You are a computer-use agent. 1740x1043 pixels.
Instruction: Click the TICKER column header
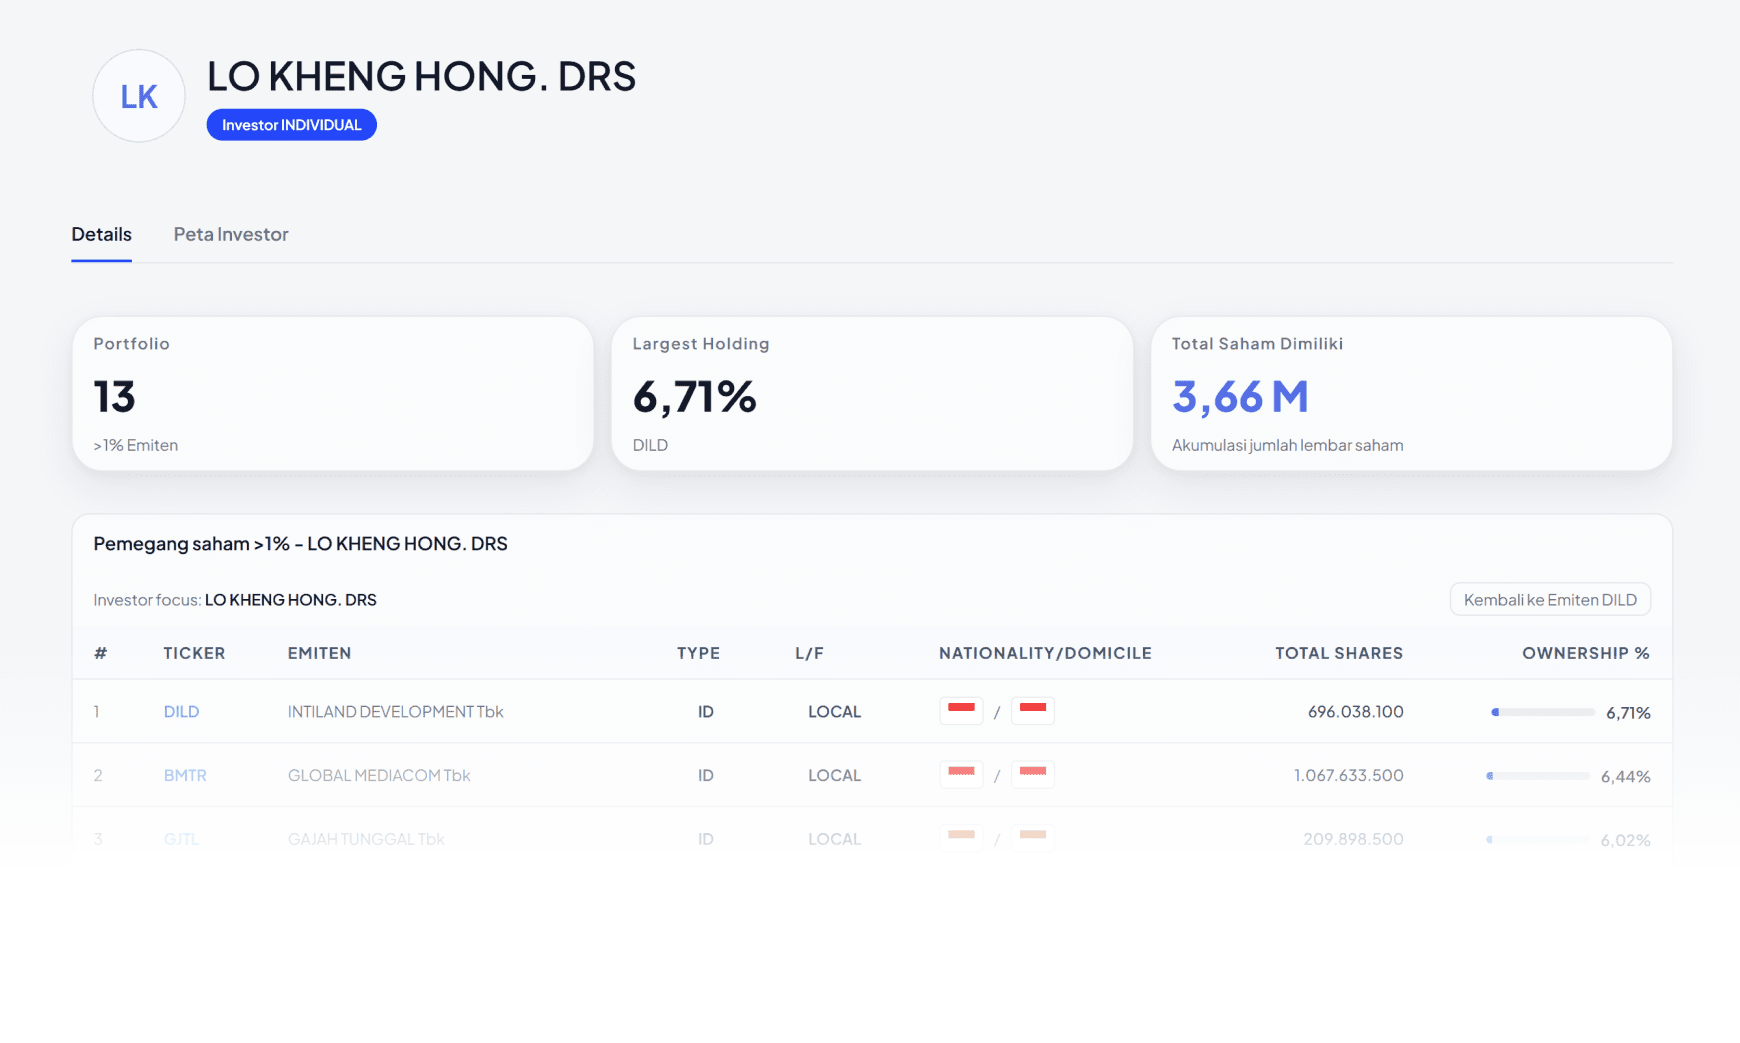[x=194, y=653]
